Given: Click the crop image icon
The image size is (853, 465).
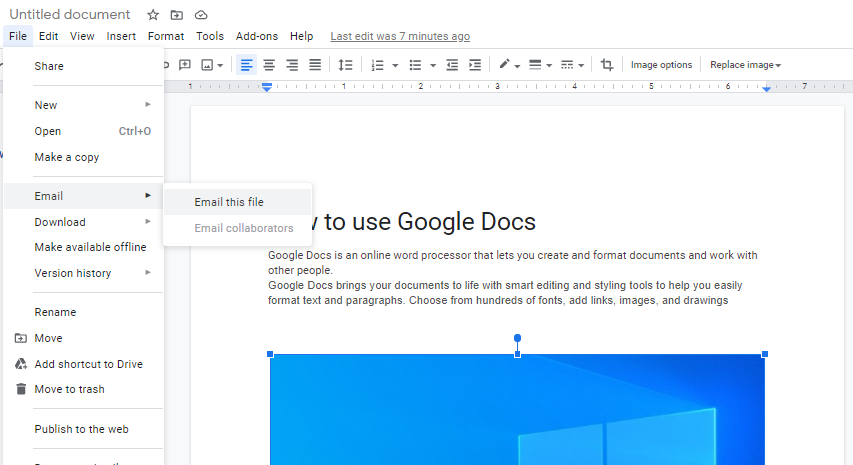Looking at the screenshot, I should [x=607, y=65].
